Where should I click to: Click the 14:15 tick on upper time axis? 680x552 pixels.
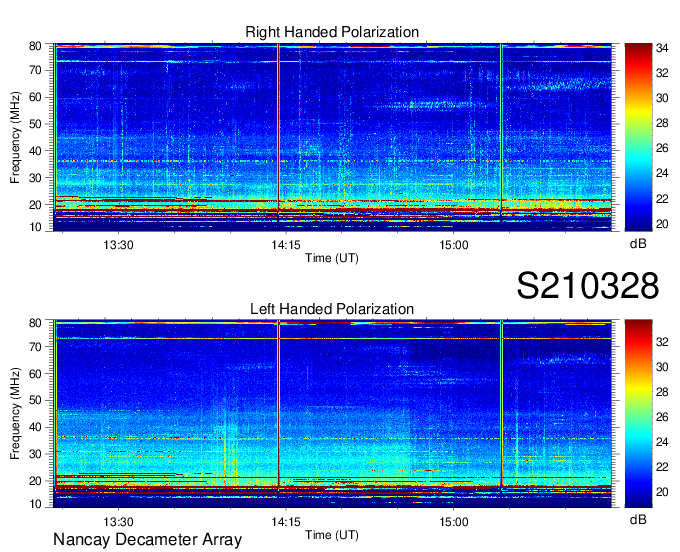pos(286,245)
